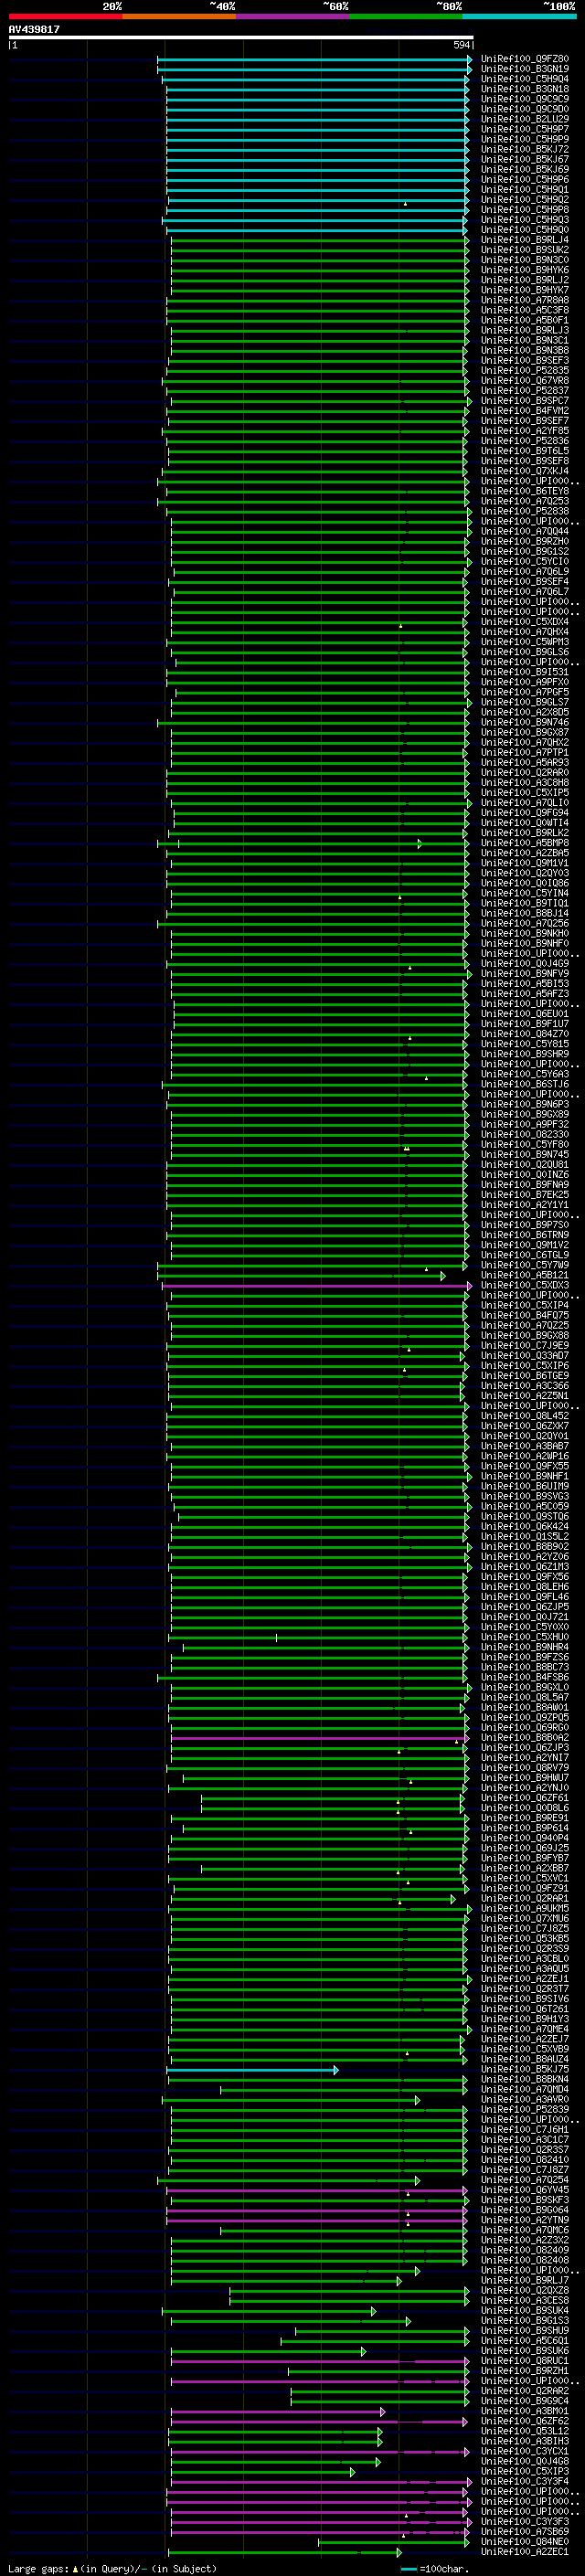This screenshot has height=2576, width=585.
Task: Open hit UniRef100_C5H9Q4
Action: tap(525, 79)
